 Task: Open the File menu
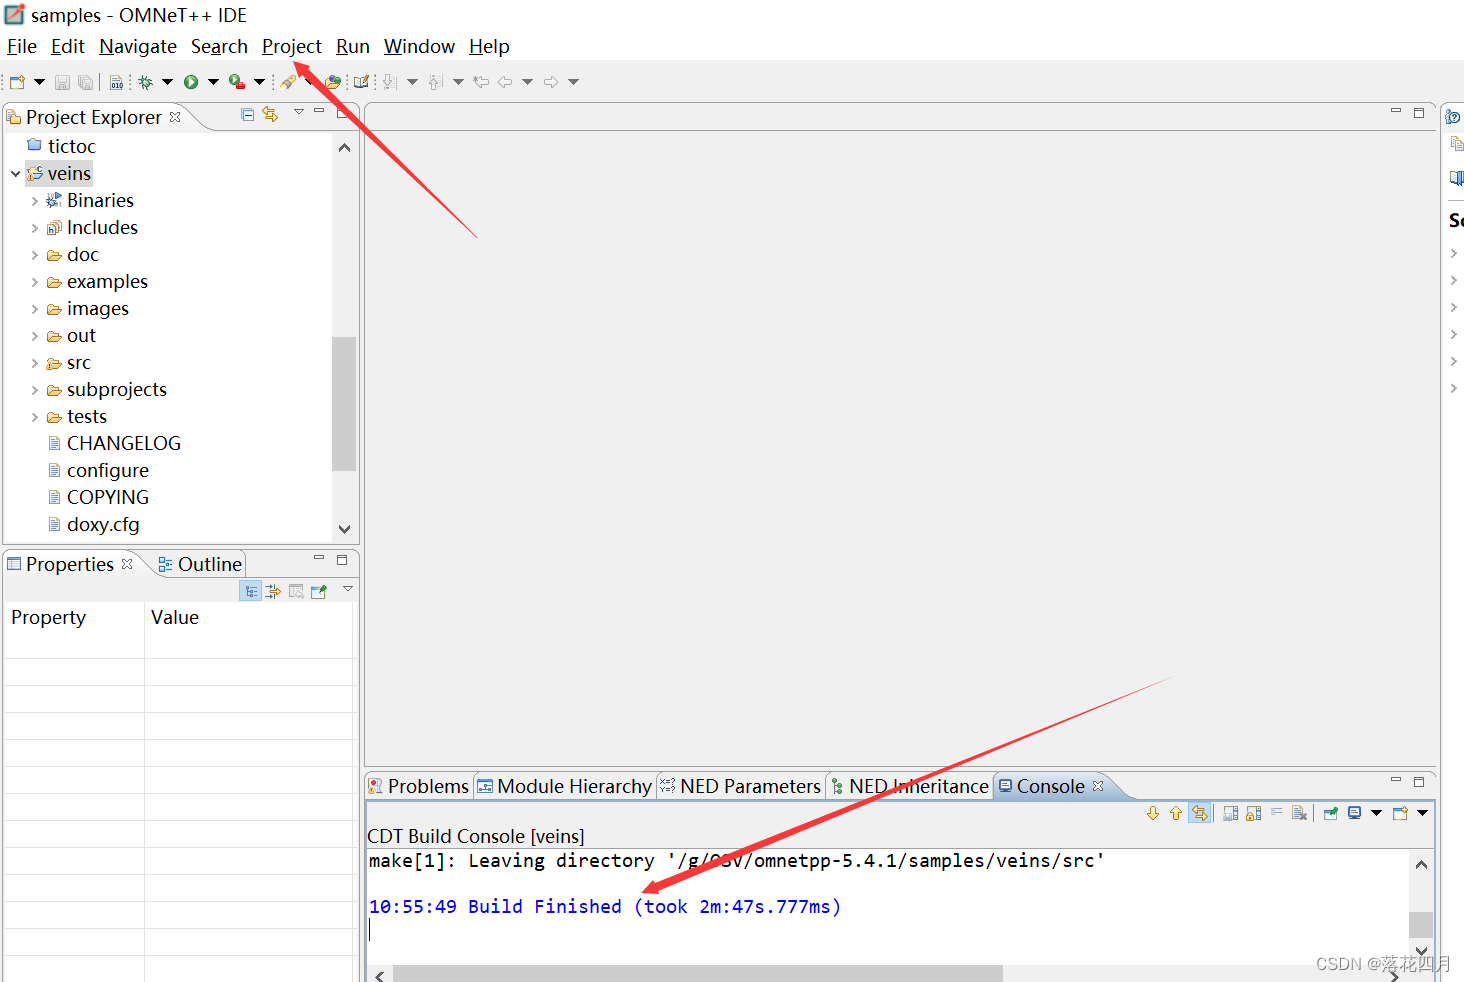tap(22, 46)
